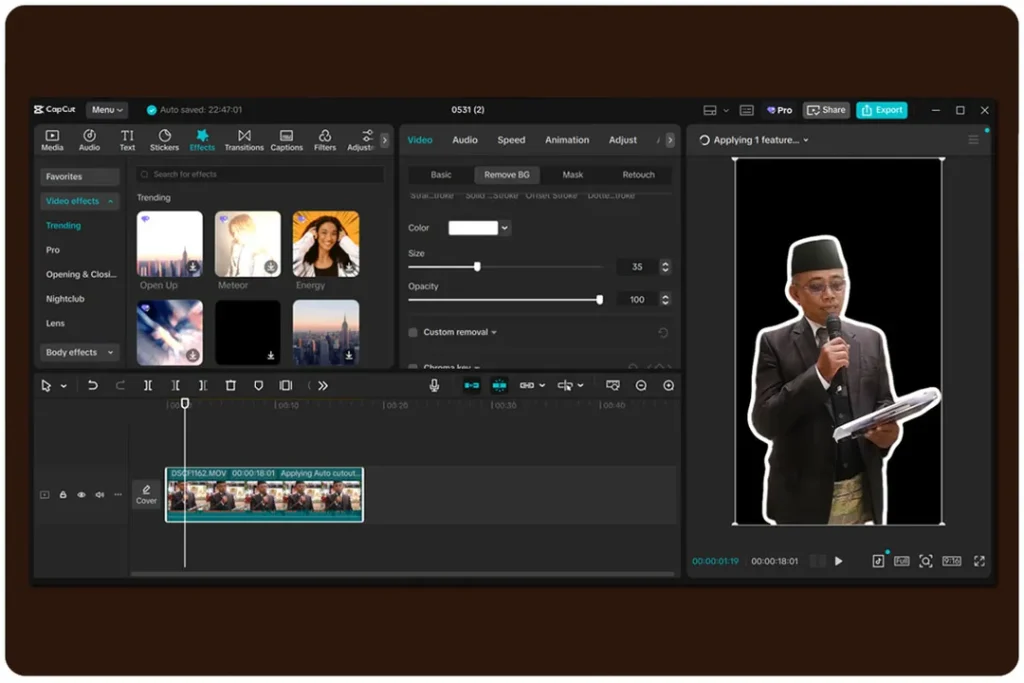Zoom out the timeline with minus icon
This screenshot has height=683, width=1024.
(x=641, y=385)
